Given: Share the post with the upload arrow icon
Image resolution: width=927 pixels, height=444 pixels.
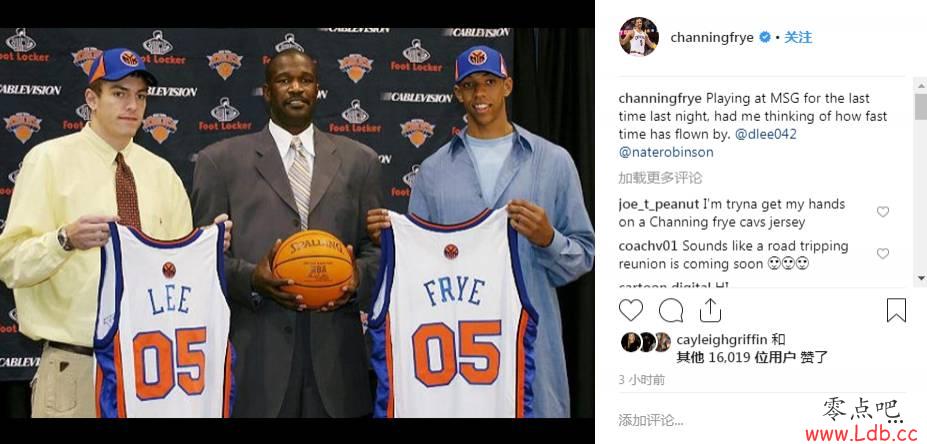Looking at the screenshot, I should (710, 310).
